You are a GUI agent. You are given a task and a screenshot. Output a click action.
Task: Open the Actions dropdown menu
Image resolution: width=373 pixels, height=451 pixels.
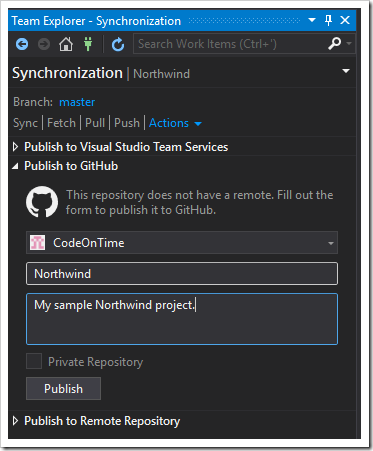[175, 123]
